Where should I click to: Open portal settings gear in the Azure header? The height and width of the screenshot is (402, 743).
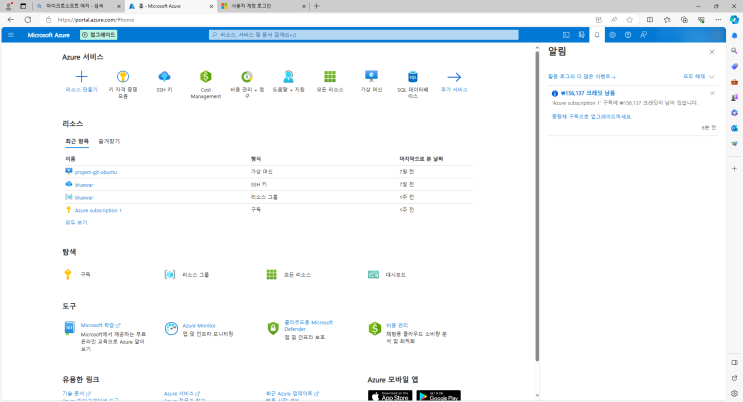click(x=613, y=35)
